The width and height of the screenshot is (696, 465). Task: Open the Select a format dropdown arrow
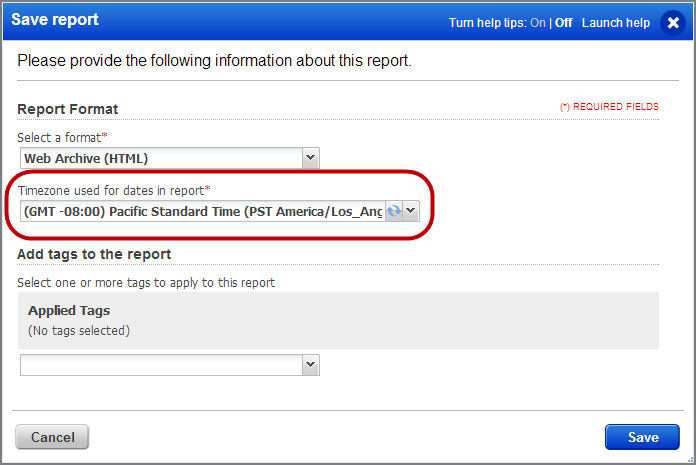[311, 158]
